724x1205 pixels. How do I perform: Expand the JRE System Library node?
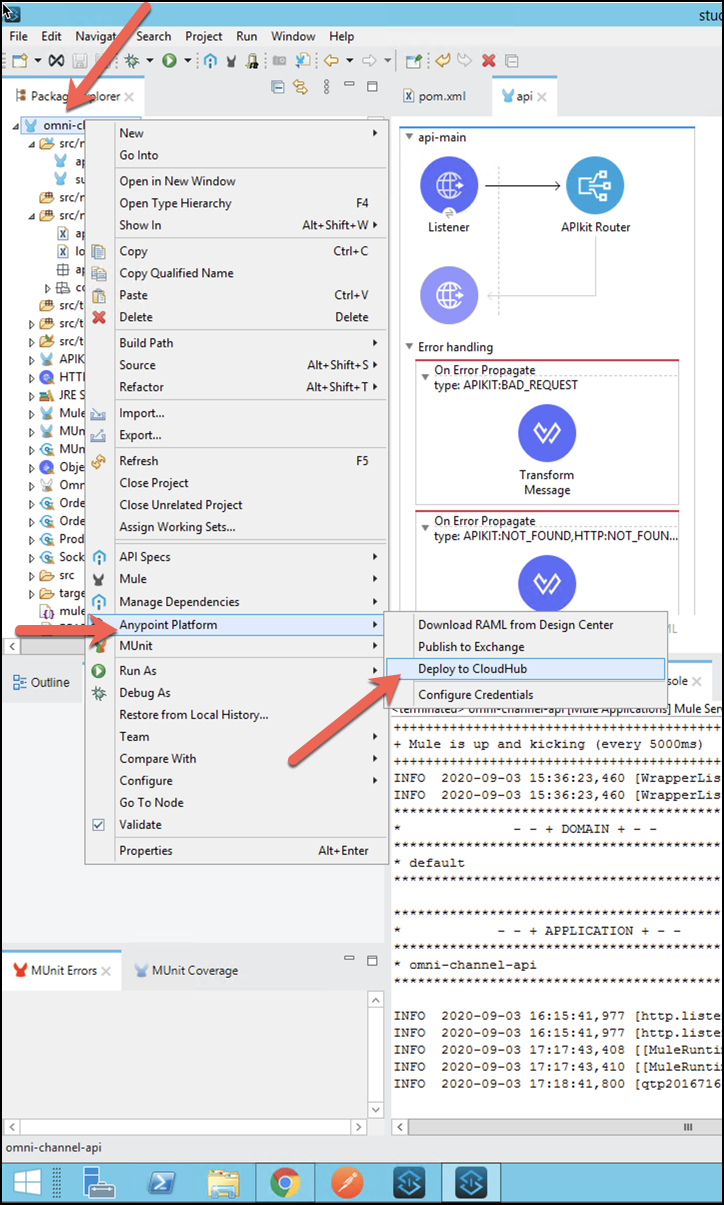coord(32,395)
